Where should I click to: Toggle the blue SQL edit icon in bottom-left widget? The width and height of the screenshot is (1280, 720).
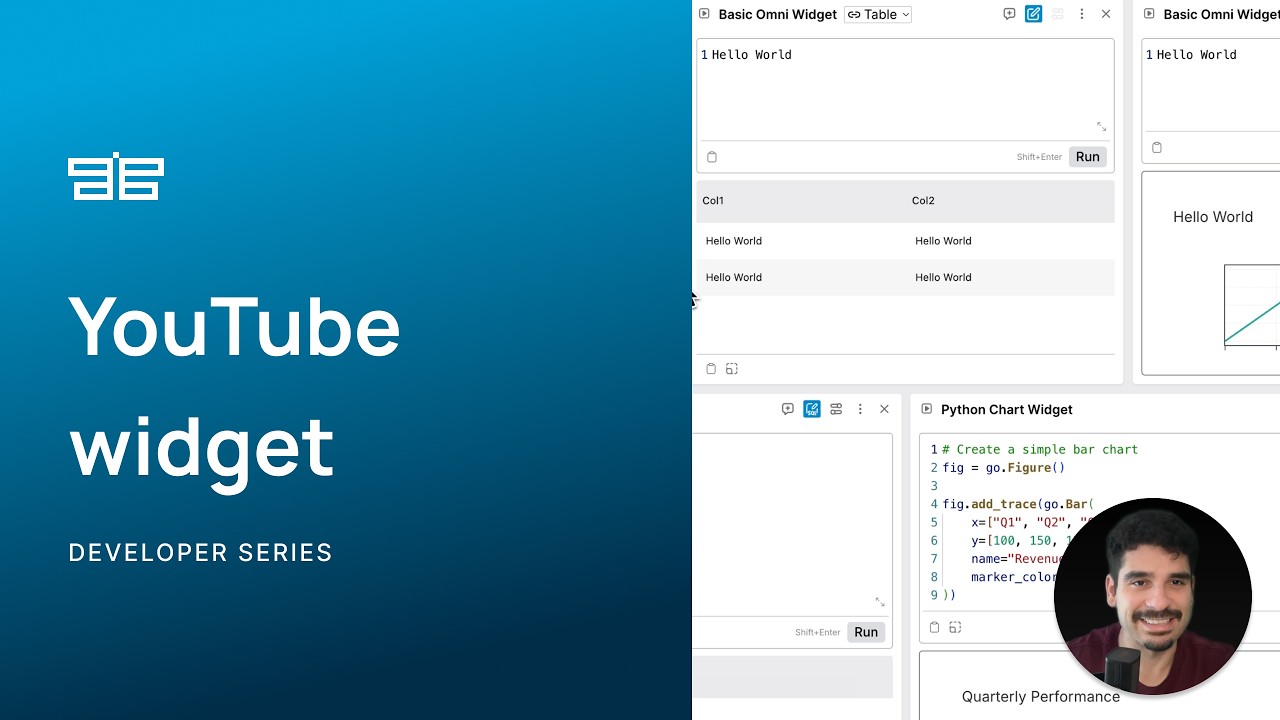coord(812,409)
